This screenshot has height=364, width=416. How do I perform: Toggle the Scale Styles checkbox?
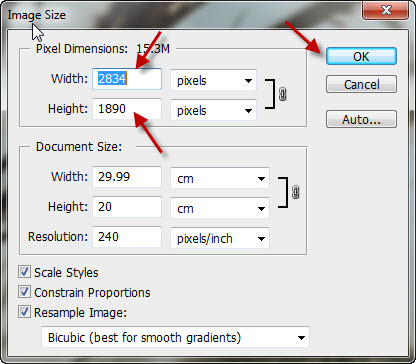(x=24, y=272)
